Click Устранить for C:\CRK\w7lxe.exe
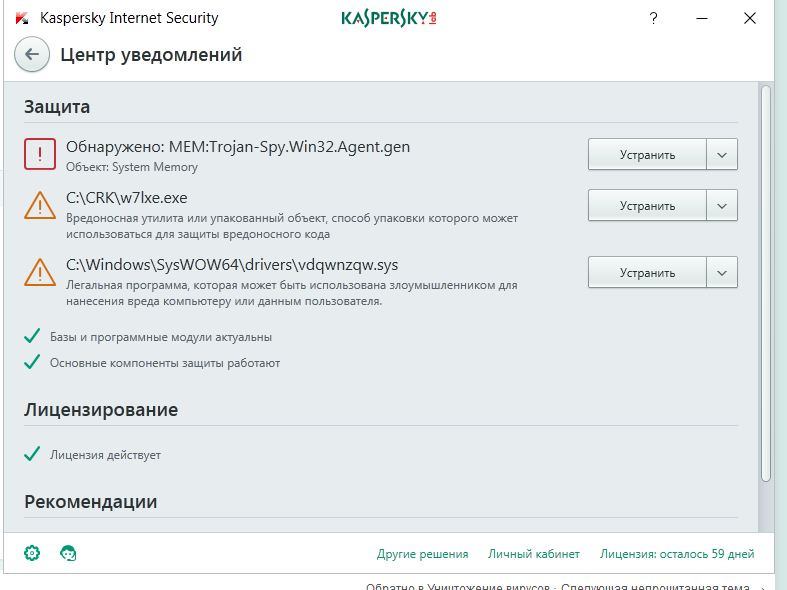 pos(647,206)
